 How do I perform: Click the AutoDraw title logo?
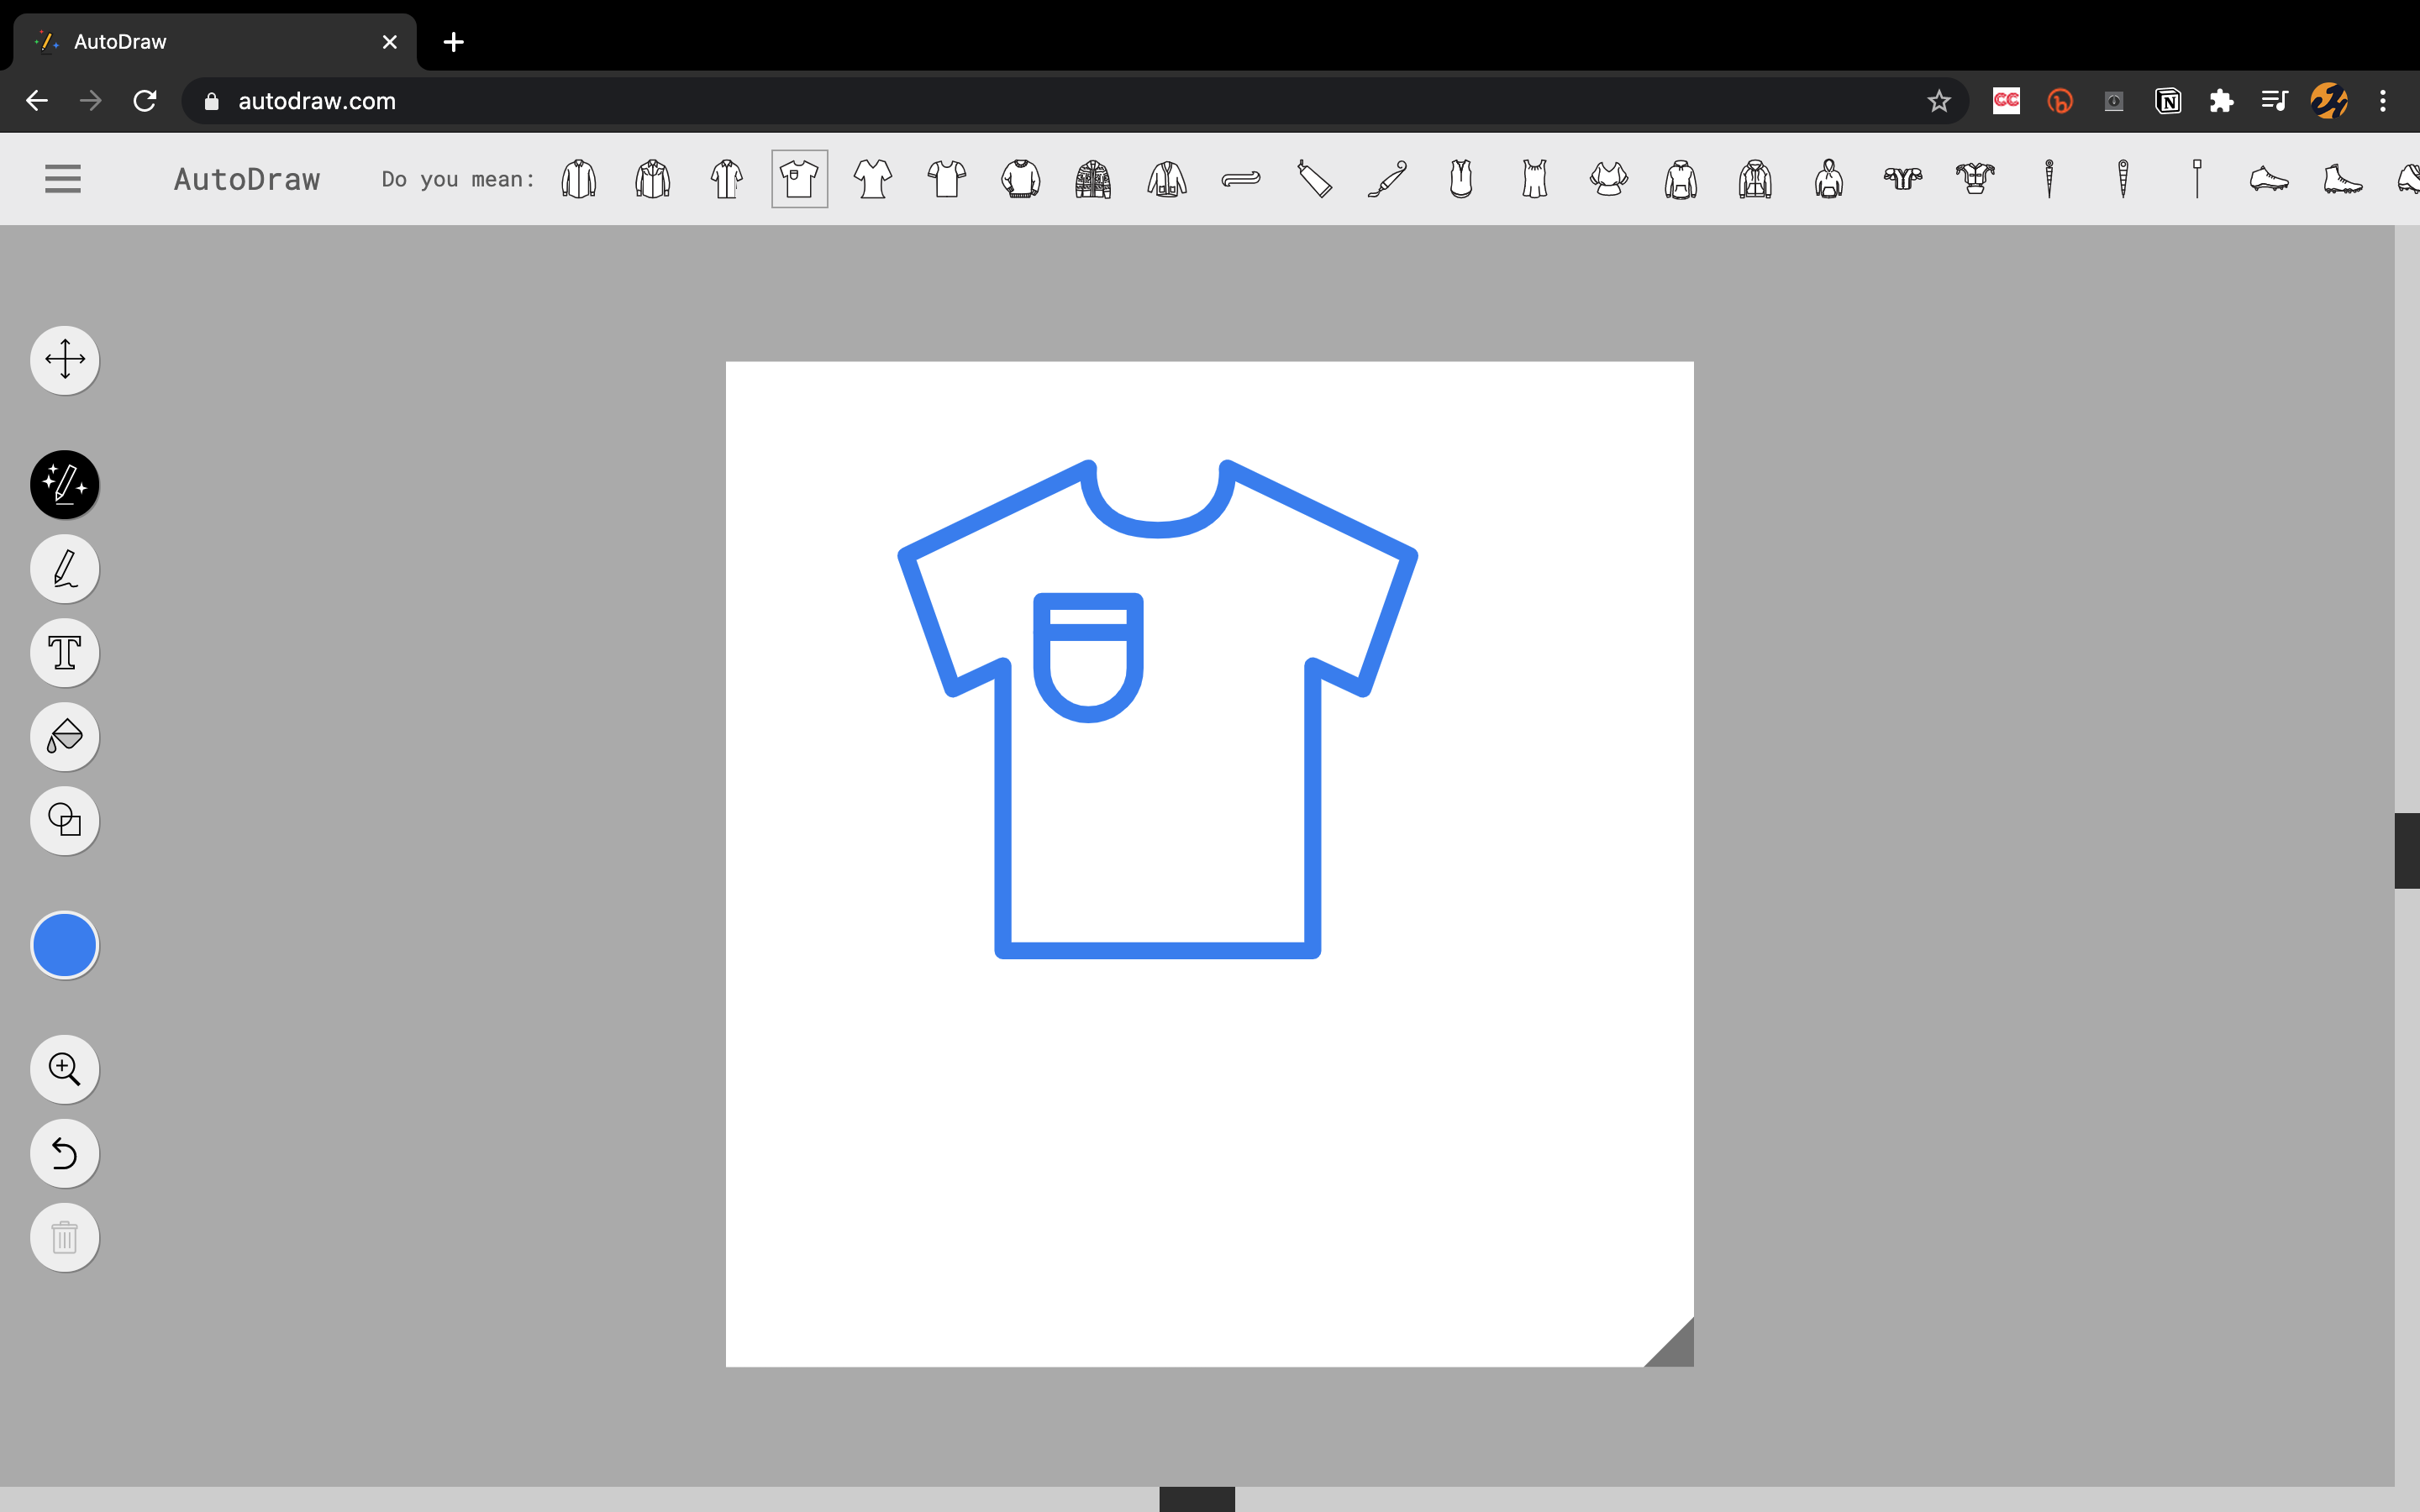point(247,179)
